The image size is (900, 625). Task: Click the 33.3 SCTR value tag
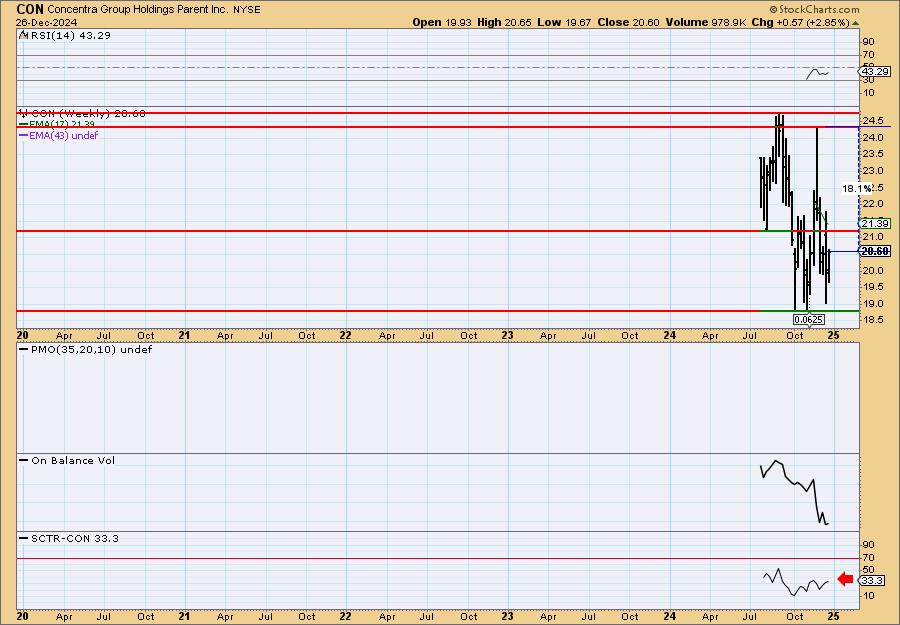tap(872, 581)
